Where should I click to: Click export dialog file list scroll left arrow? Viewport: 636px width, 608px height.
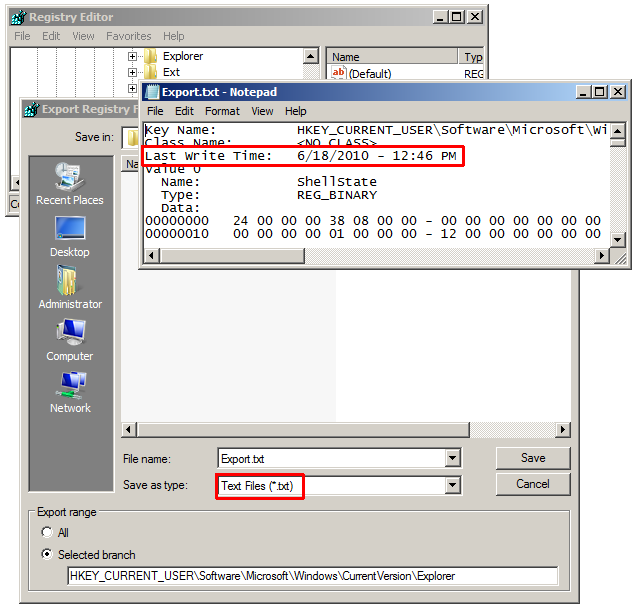[129, 430]
